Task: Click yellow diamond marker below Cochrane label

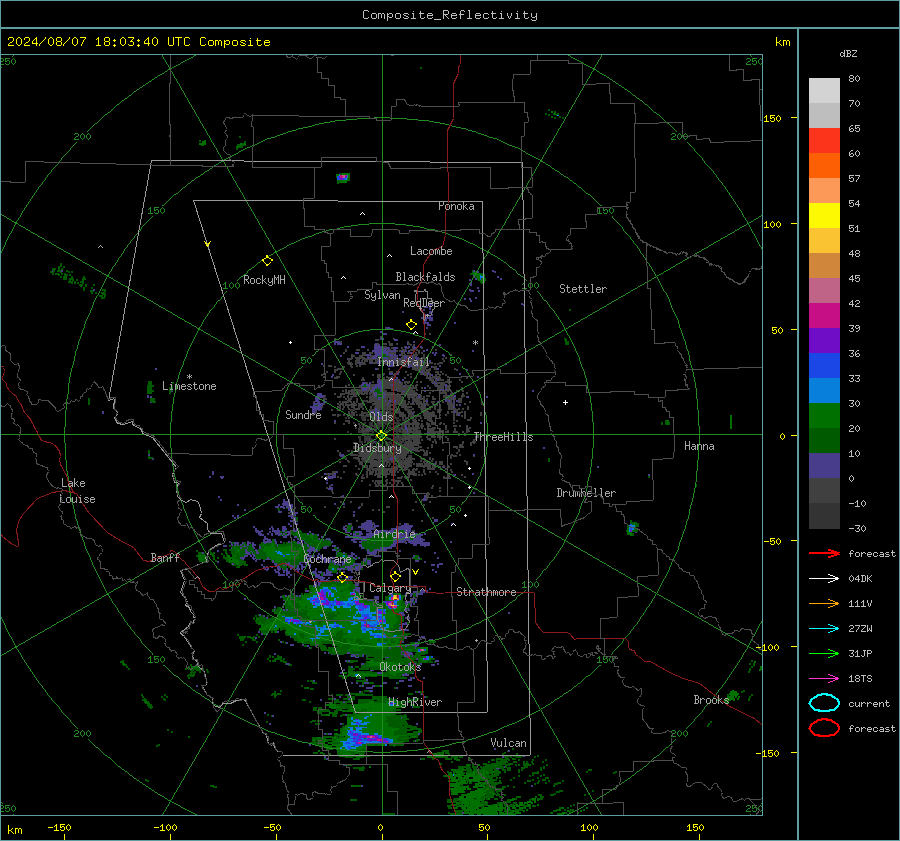Action: coord(343,577)
